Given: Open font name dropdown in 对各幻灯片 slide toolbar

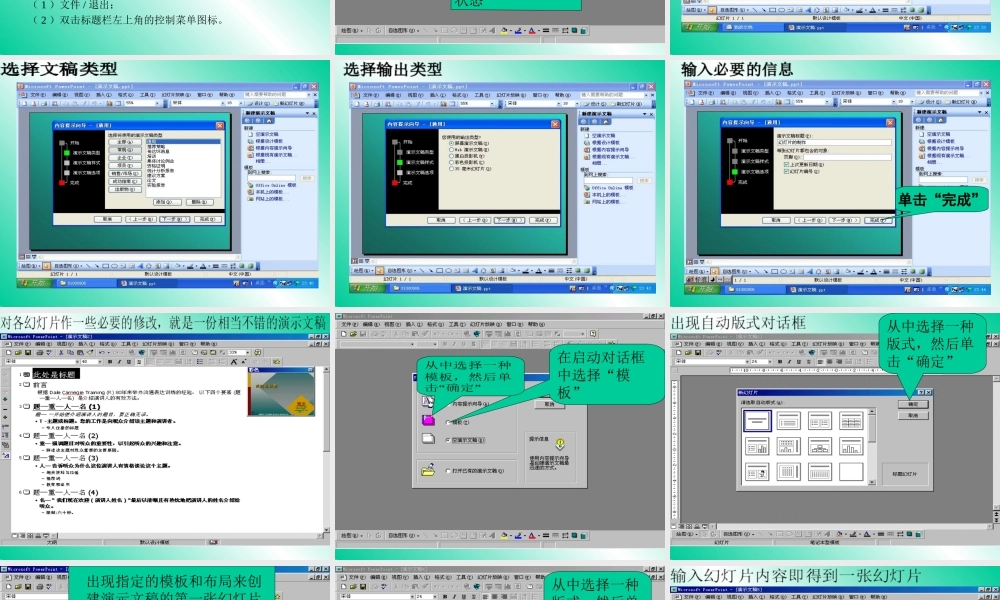Looking at the screenshot, I should tap(75, 362).
